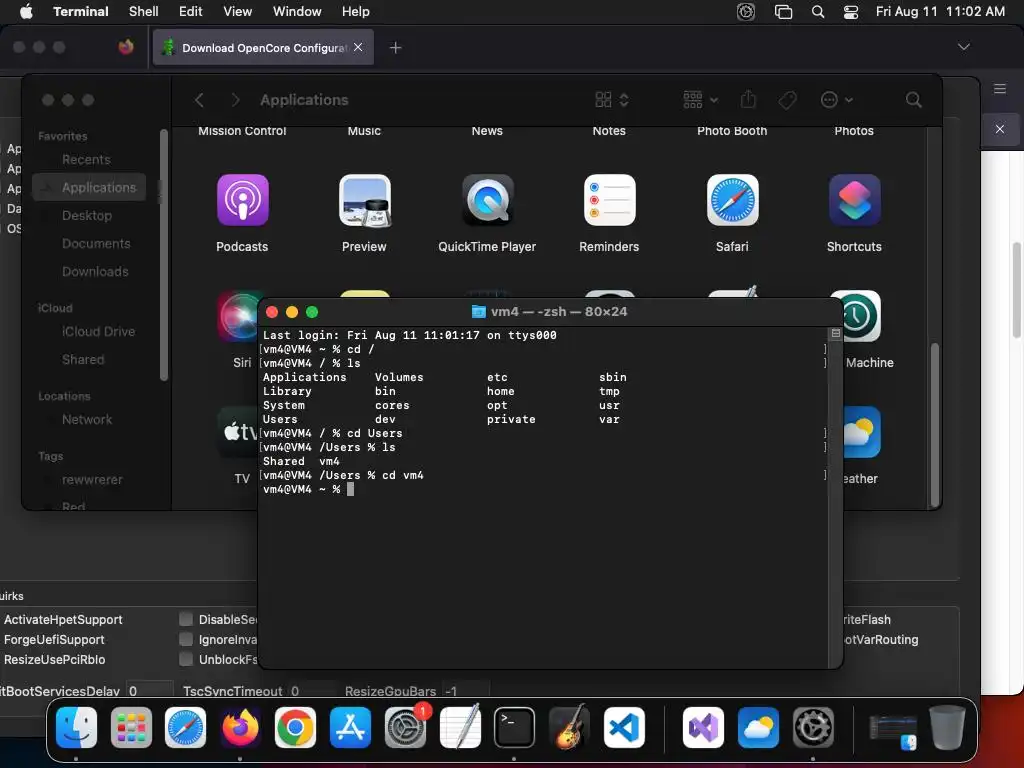Viewport: 1024px width, 768px height.
Task: Open Launchpad from the Dock
Action: click(x=131, y=727)
